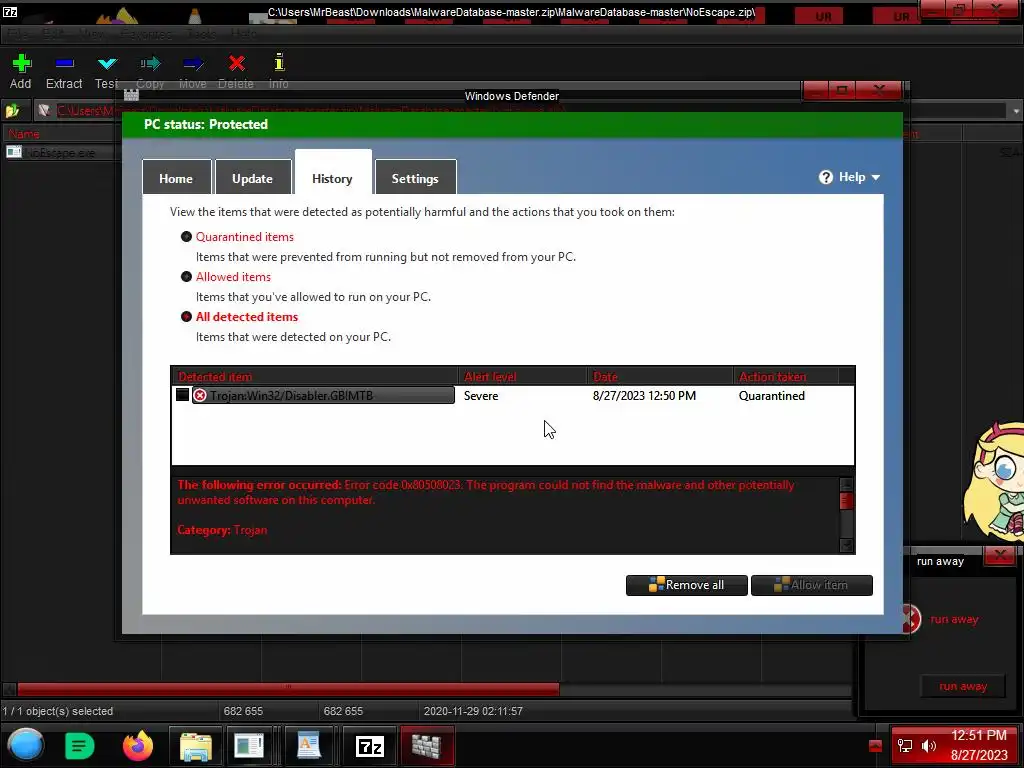This screenshot has width=1024, height=768.
Task: Click the red error icon in run away dialog
Action: click(909, 619)
